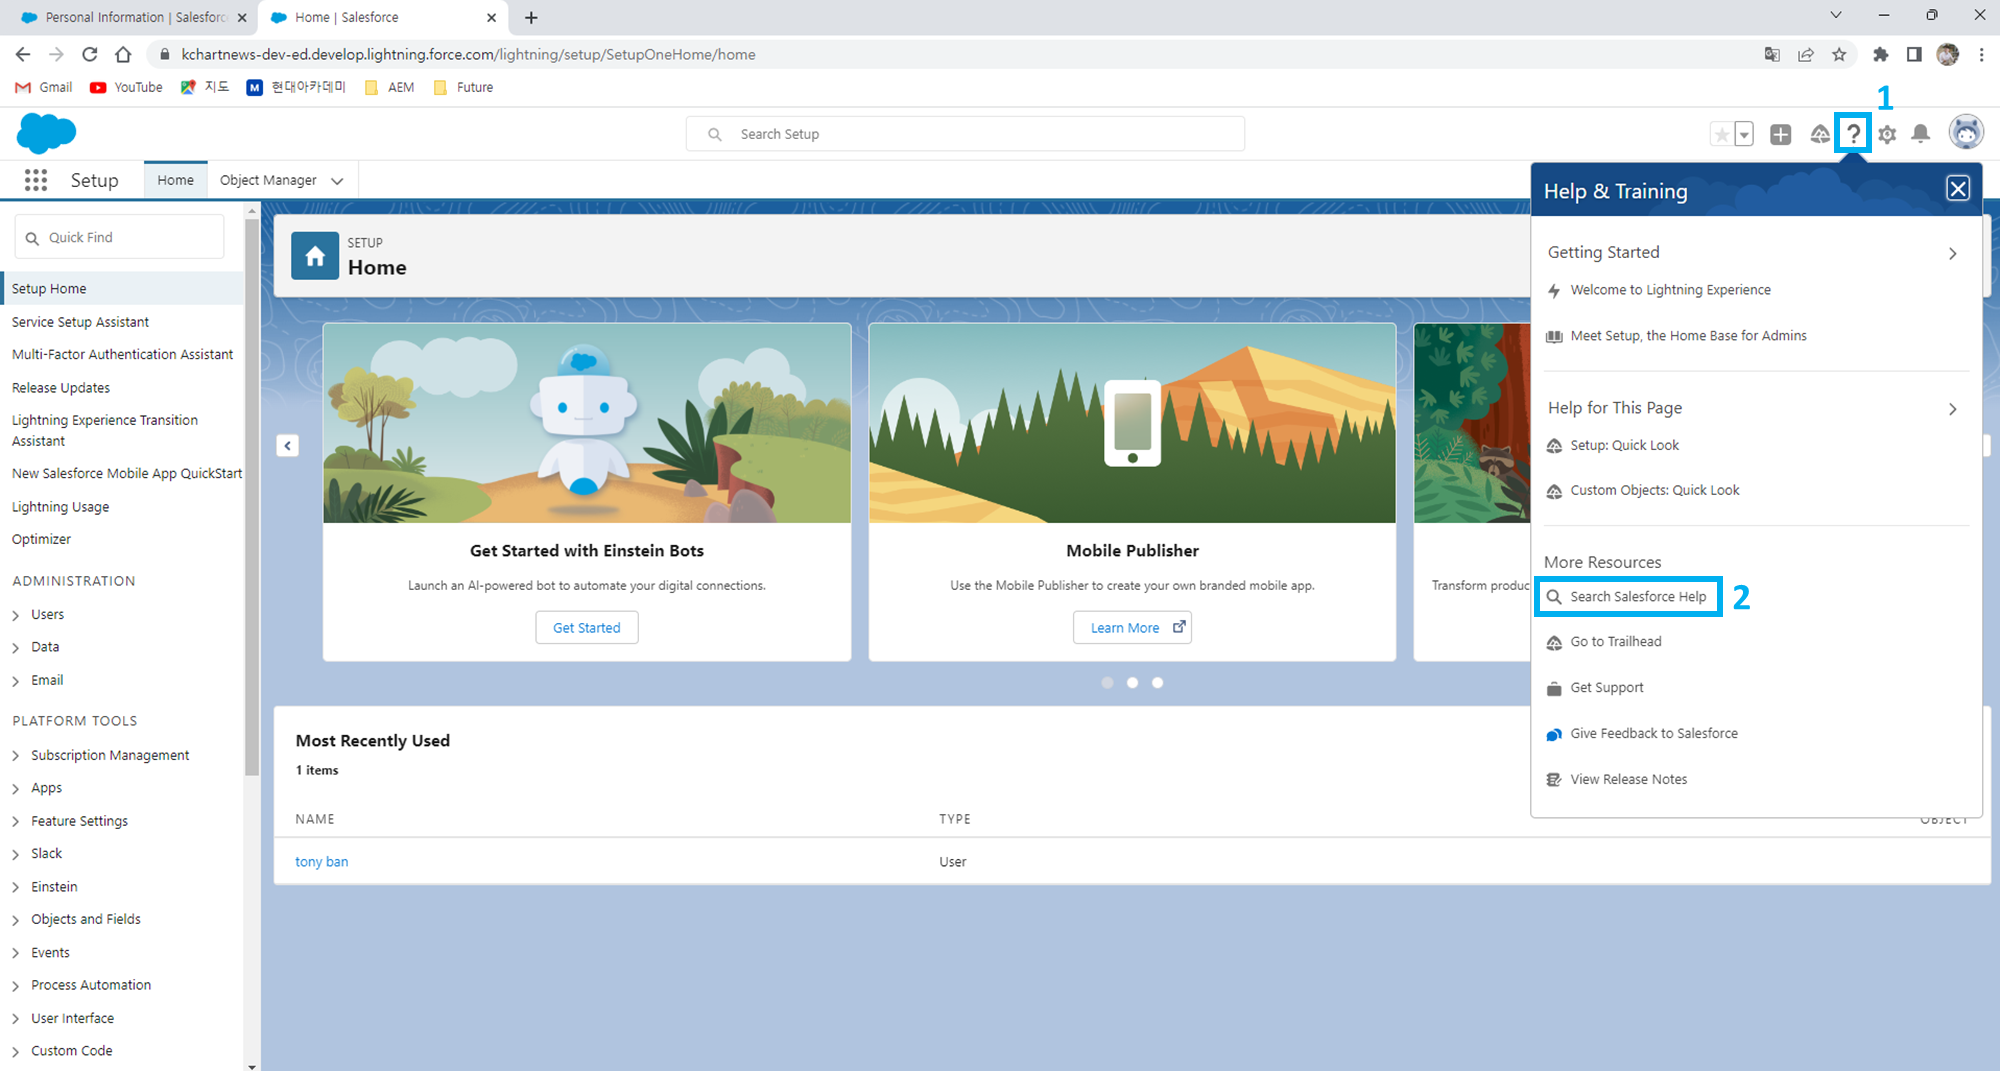Click Go to Trailhead

click(x=1615, y=642)
